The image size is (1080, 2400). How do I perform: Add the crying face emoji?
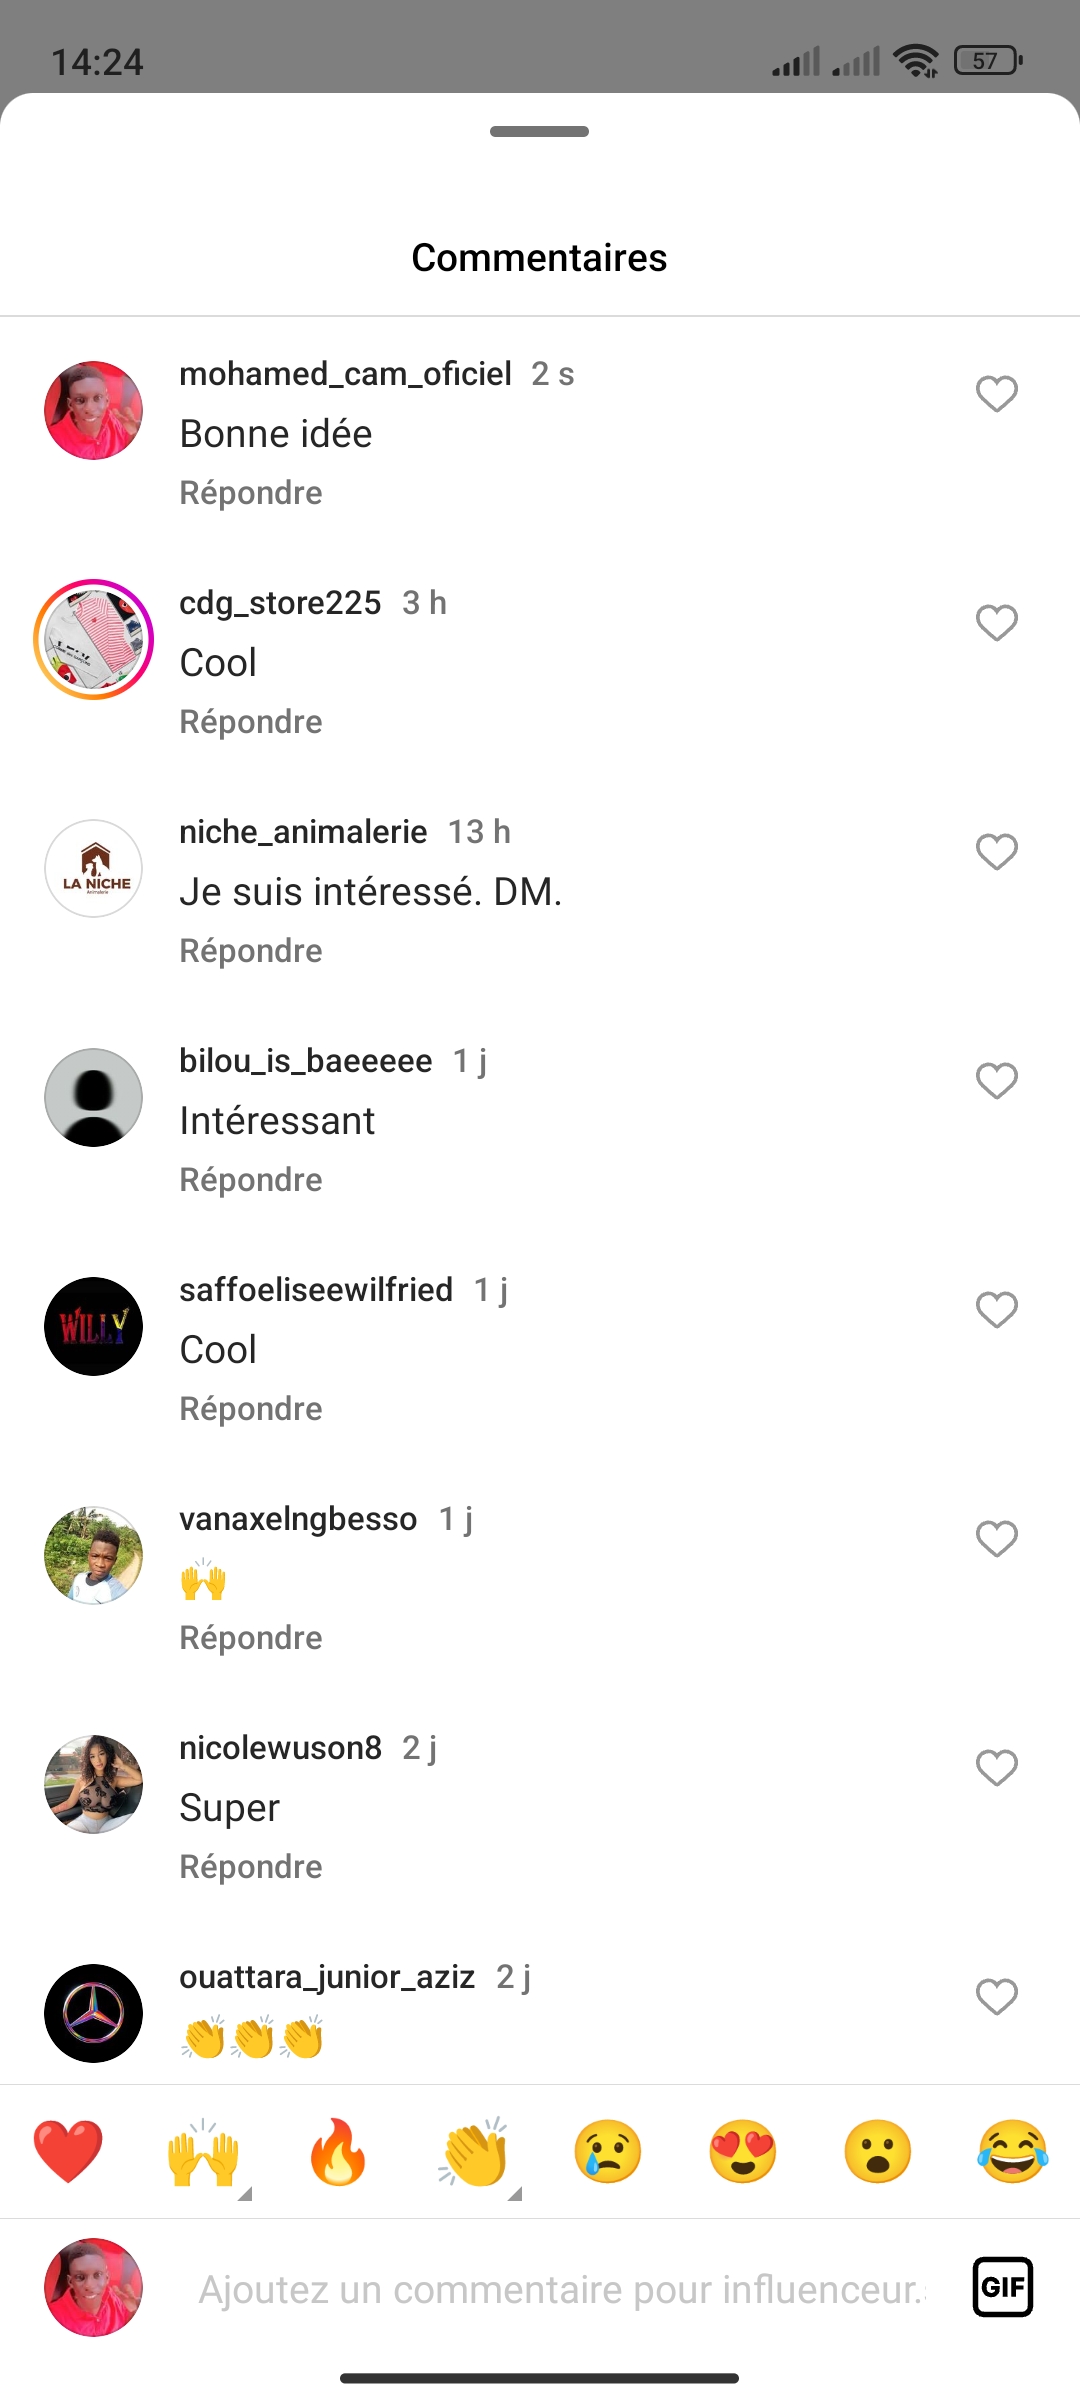tap(608, 2151)
